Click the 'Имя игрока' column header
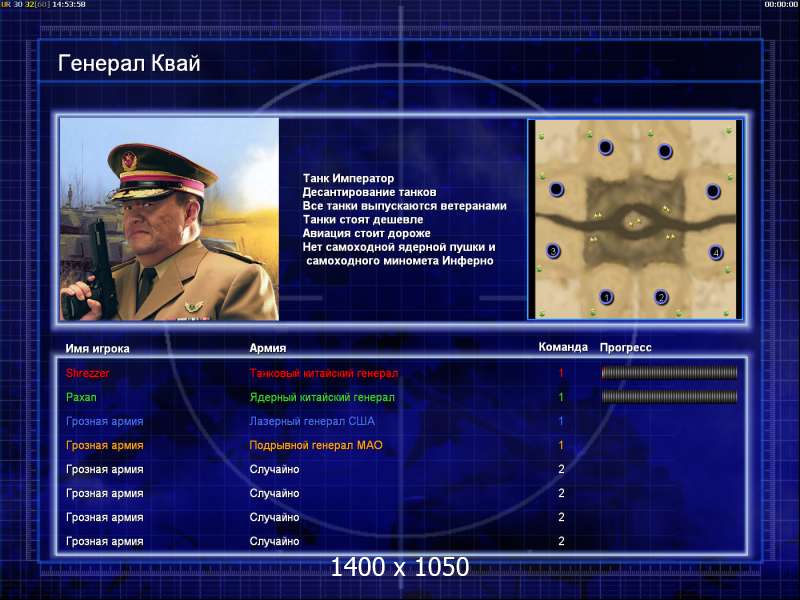 point(97,348)
